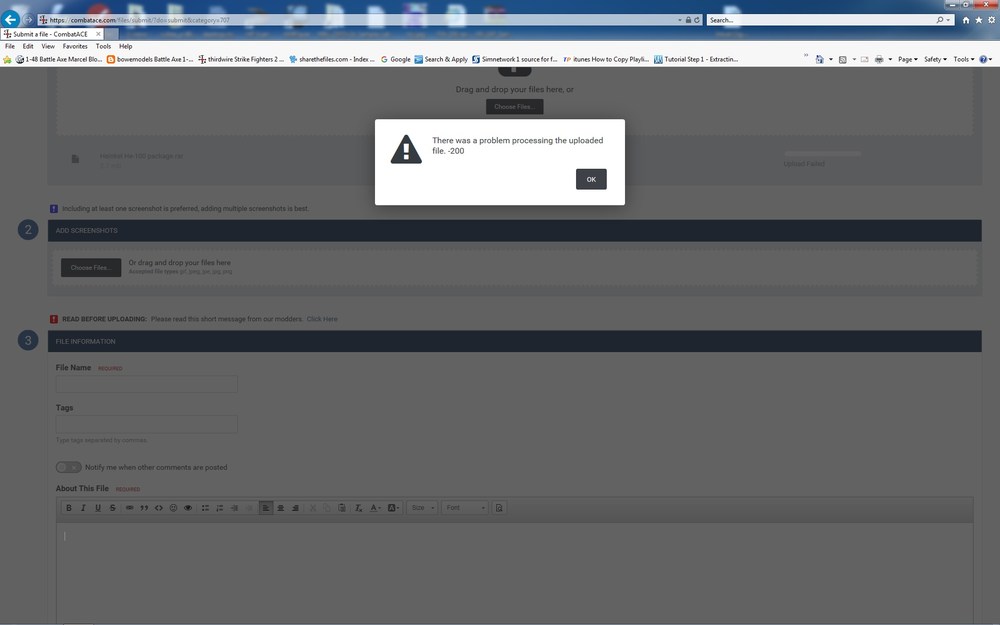Click the emoticon icon in editor toolbar
The height and width of the screenshot is (625, 1000).
point(173,508)
